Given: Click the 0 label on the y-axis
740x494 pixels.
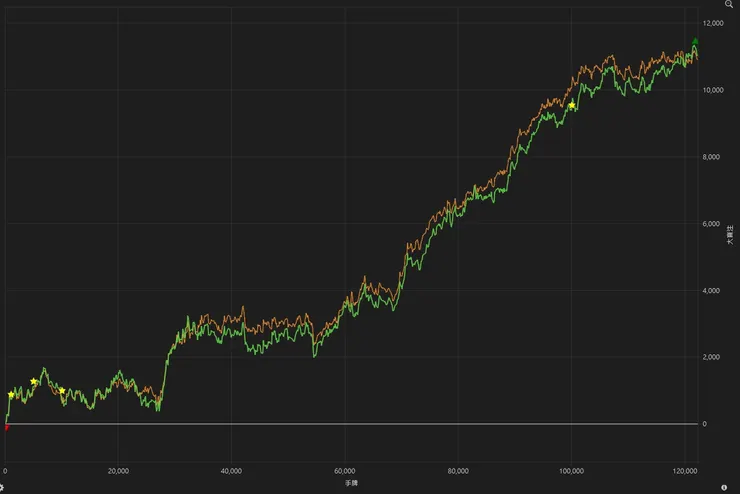Looking at the screenshot, I should (705, 424).
